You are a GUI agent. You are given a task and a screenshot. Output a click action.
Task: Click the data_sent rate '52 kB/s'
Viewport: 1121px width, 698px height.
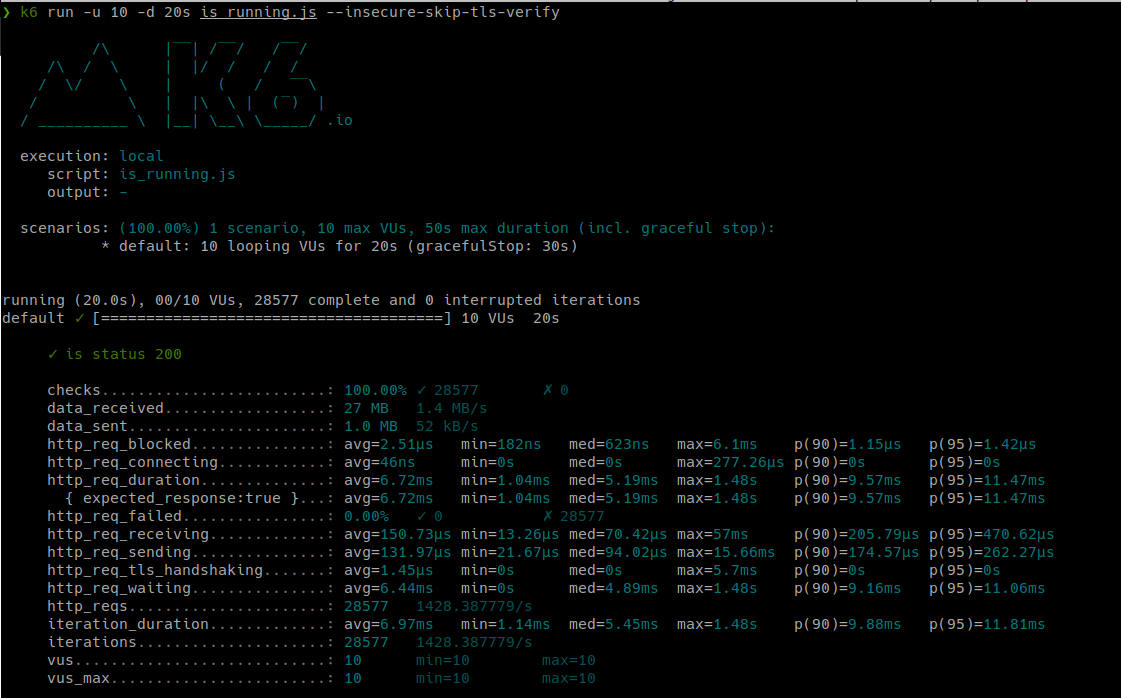point(447,426)
